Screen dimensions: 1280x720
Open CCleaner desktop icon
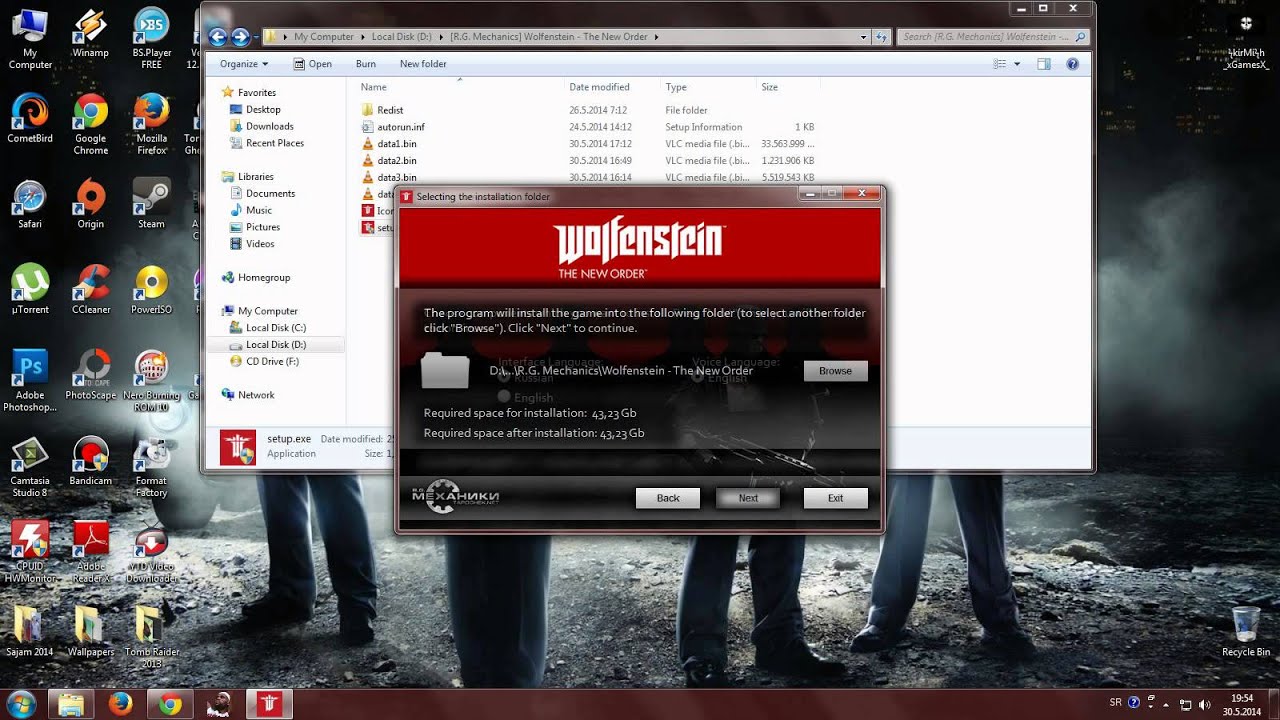click(91, 290)
